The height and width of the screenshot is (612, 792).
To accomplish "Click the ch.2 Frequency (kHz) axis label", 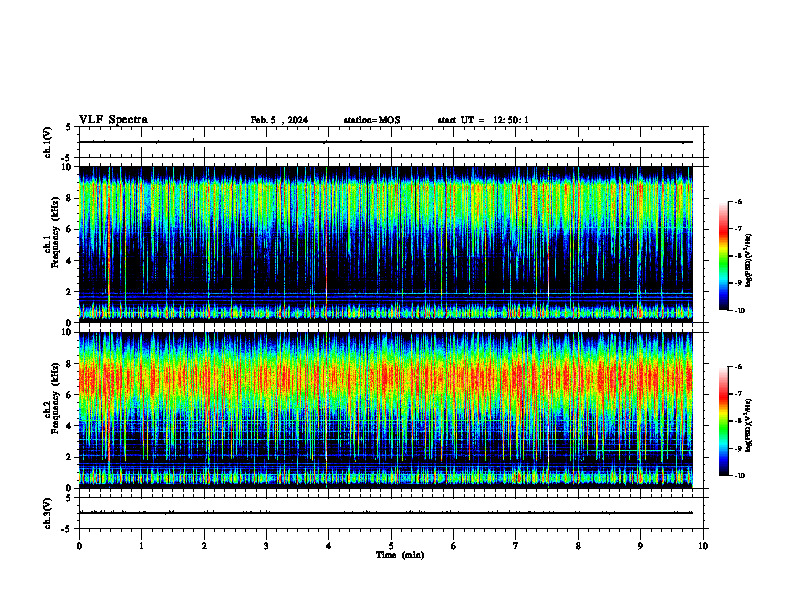I will click(x=53, y=400).
